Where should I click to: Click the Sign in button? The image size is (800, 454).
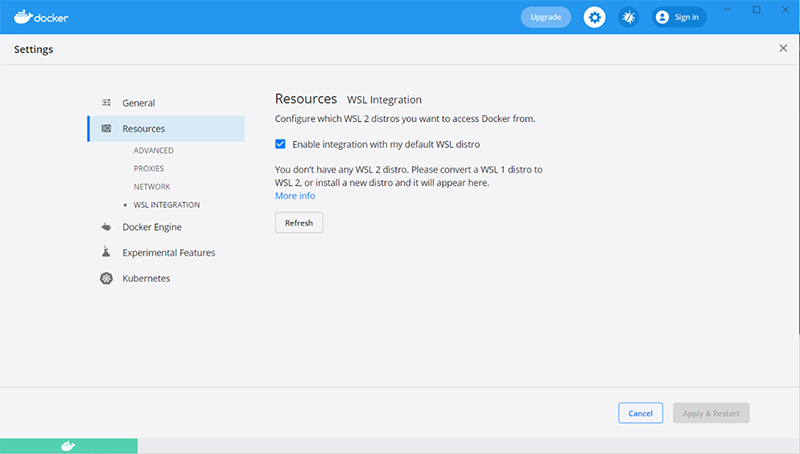pyautogui.click(x=679, y=17)
